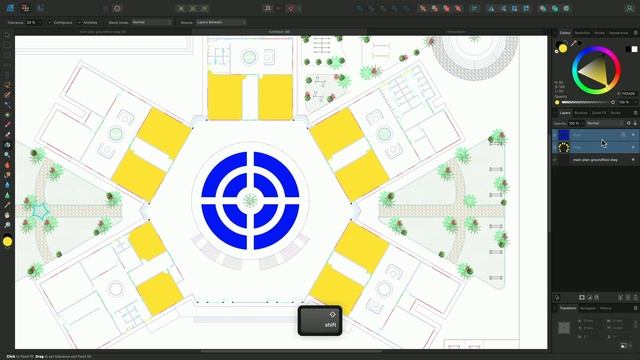Select the white swatch in Colour panel

[x=634, y=49]
